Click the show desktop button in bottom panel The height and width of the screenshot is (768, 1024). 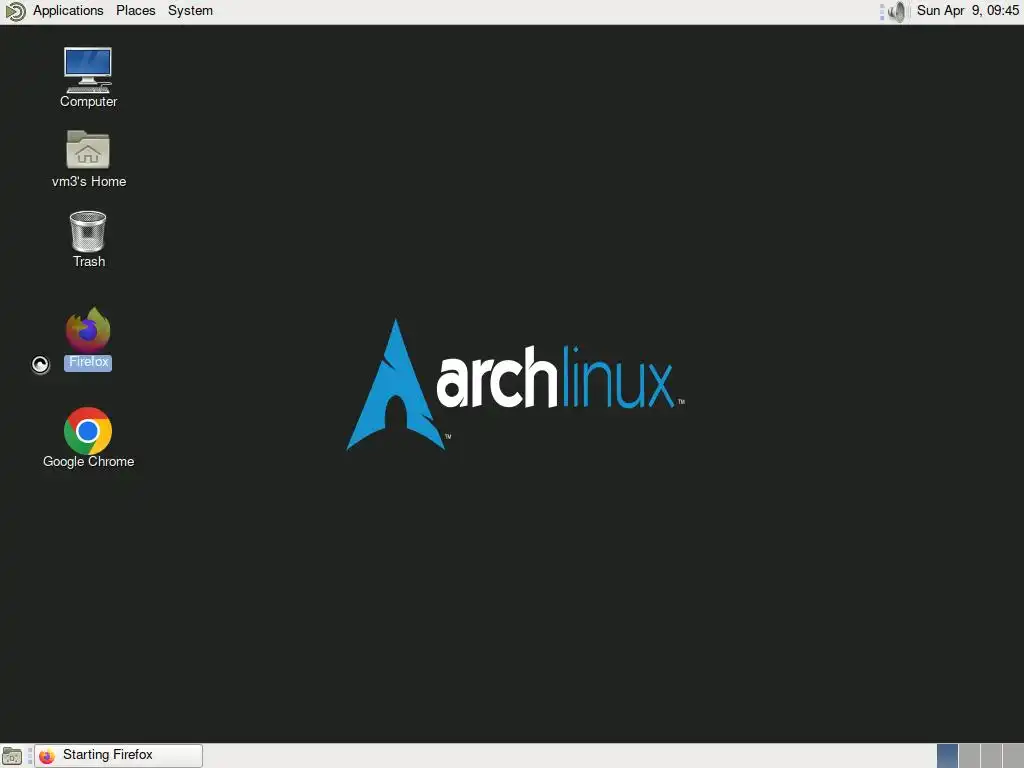(12, 756)
